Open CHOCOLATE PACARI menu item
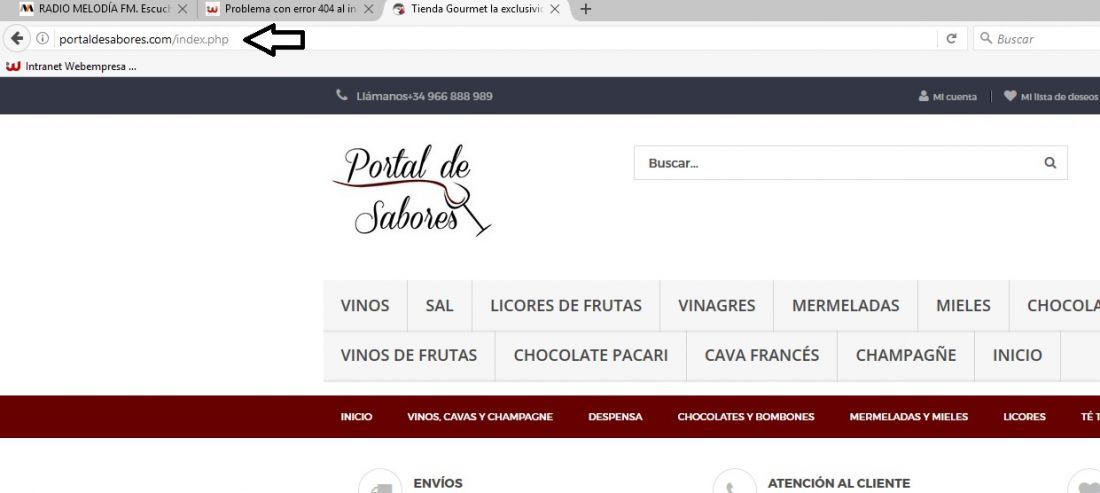 (x=591, y=356)
